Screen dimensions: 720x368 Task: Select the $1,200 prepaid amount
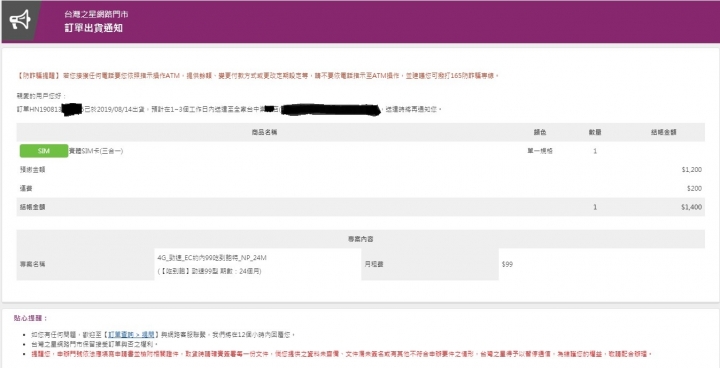pos(692,170)
